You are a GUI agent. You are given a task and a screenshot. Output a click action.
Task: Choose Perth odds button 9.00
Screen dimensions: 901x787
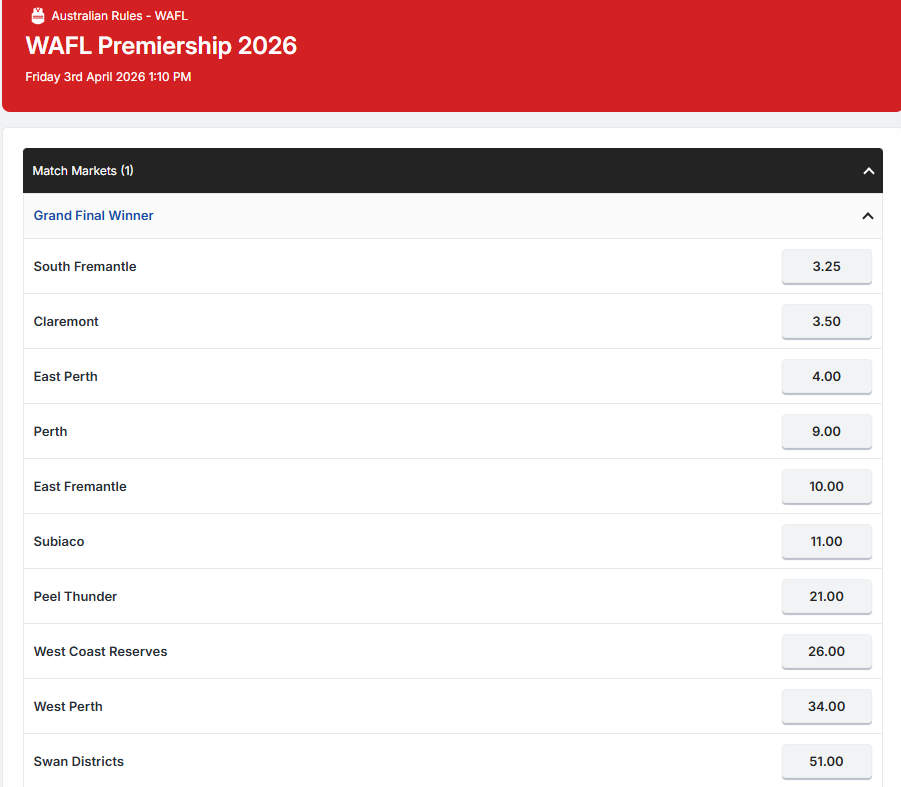pos(826,432)
